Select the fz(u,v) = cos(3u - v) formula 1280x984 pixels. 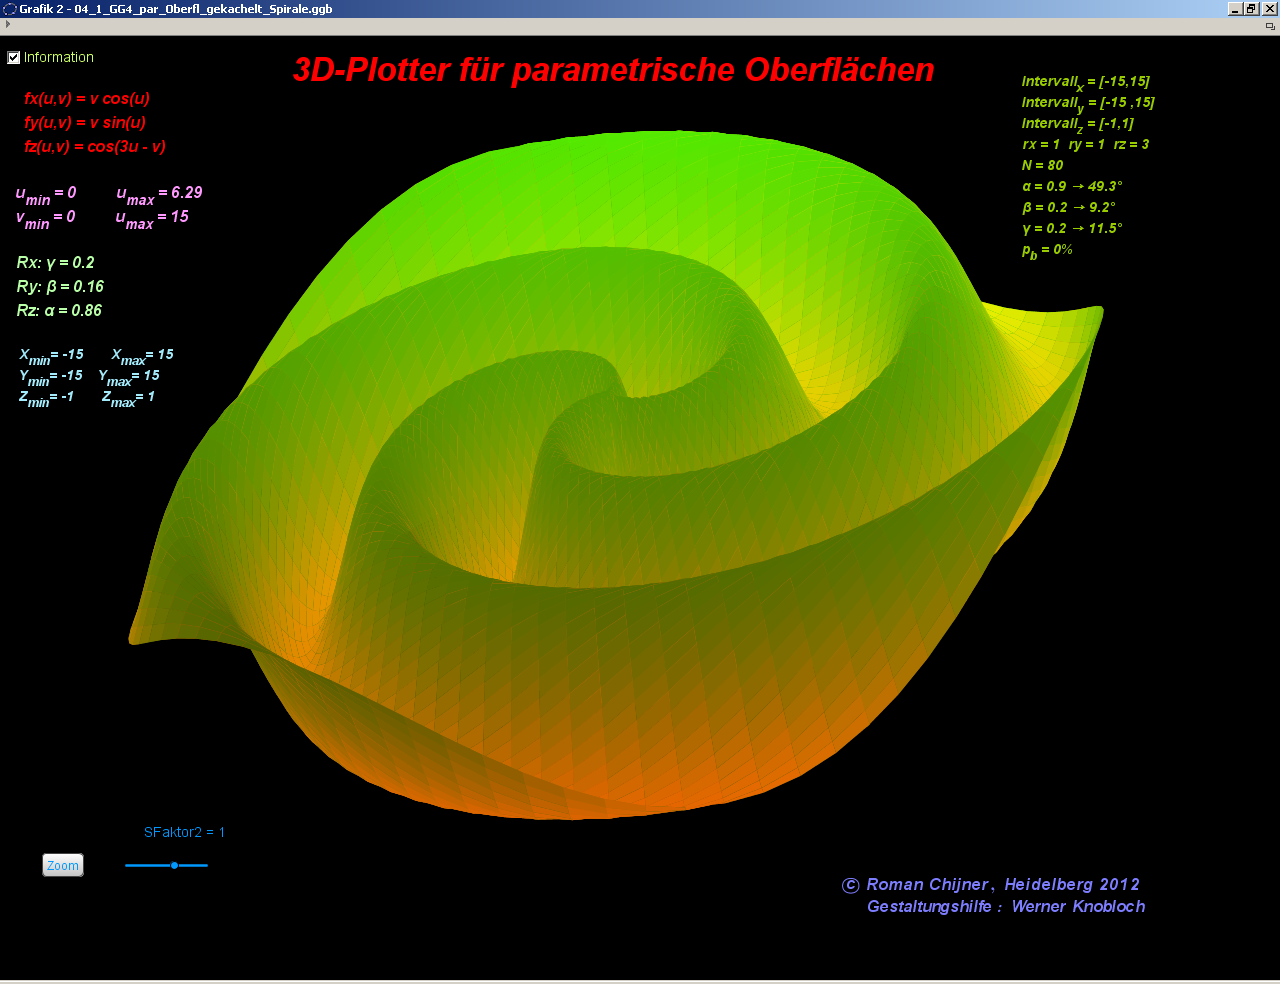click(x=95, y=147)
